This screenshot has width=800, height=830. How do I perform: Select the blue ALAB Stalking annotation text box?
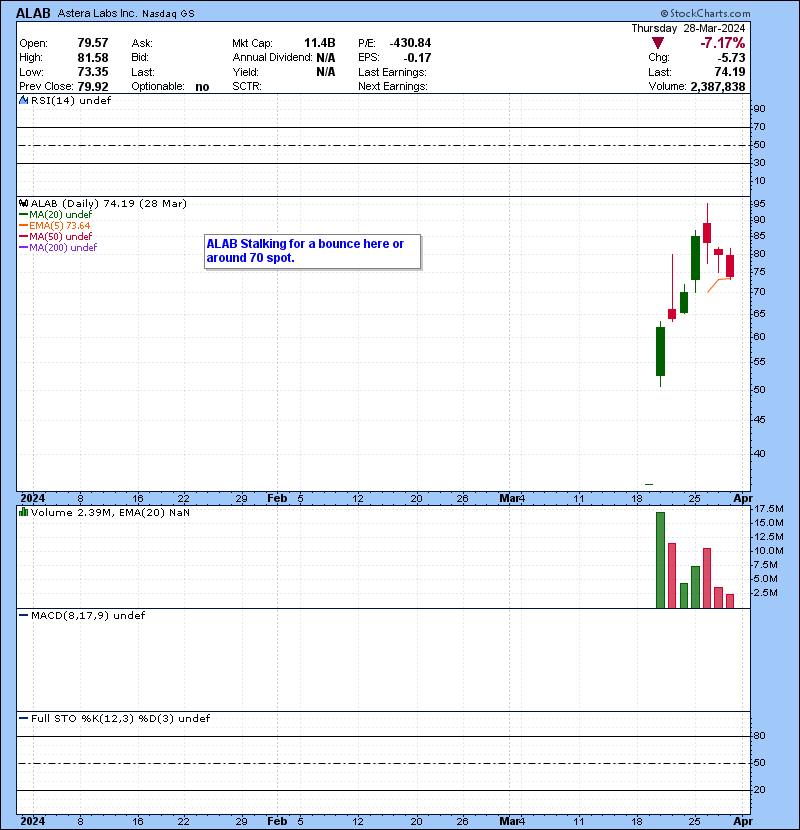313,251
